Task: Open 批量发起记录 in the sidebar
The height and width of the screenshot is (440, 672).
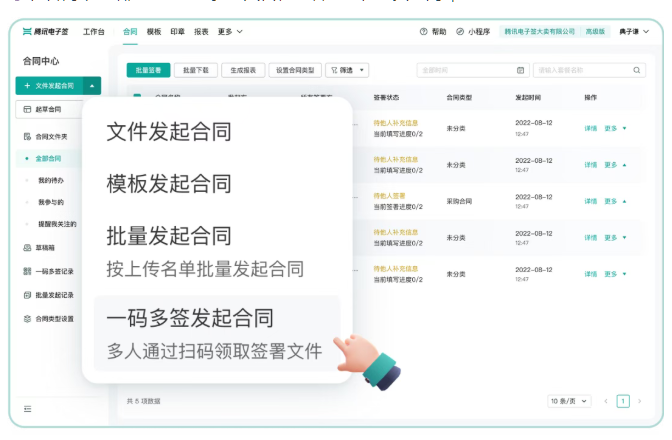Action: click(48, 295)
